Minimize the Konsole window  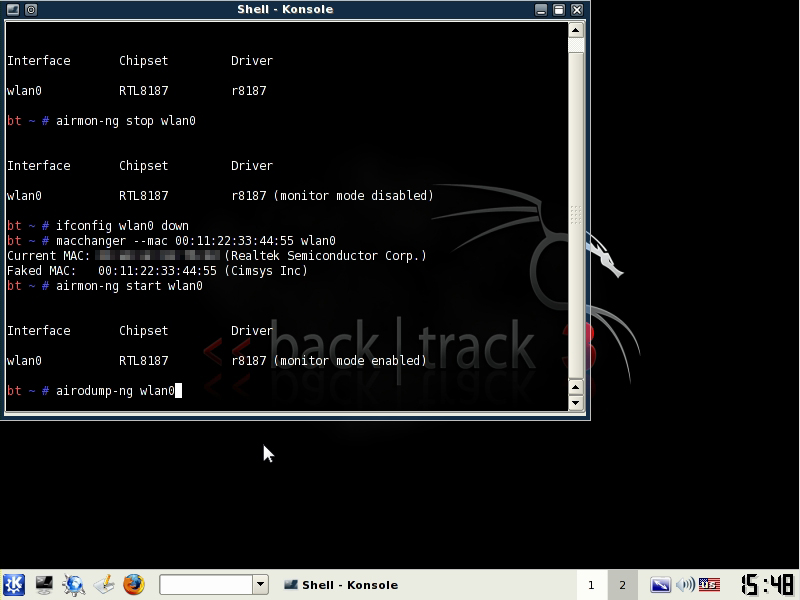[541, 10]
